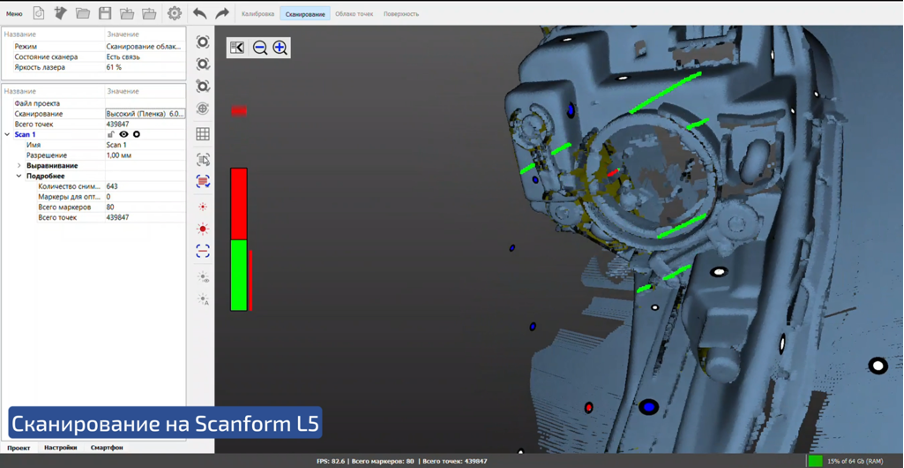
Task: Click the red-green distance indicator bar
Action: (x=239, y=240)
